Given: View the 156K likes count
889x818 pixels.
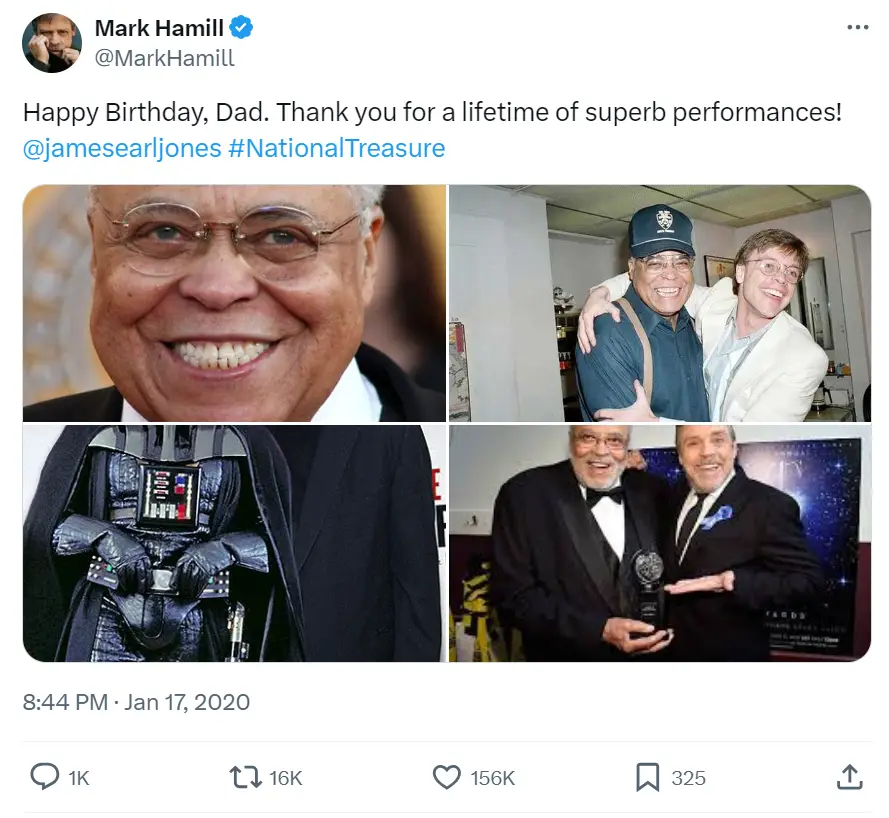Looking at the screenshot, I should pyautogui.click(x=490, y=776).
